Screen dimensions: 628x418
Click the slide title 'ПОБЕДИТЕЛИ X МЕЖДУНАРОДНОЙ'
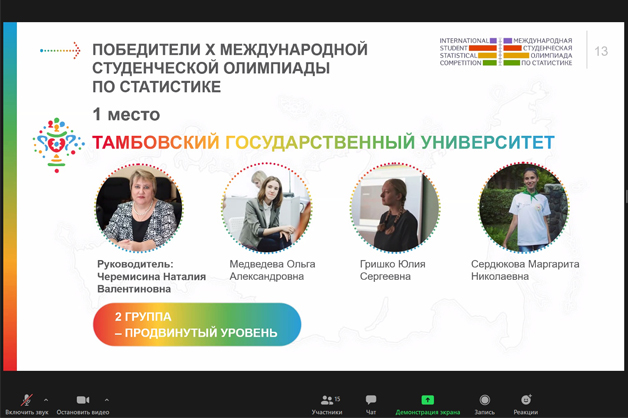pyautogui.click(x=230, y=50)
